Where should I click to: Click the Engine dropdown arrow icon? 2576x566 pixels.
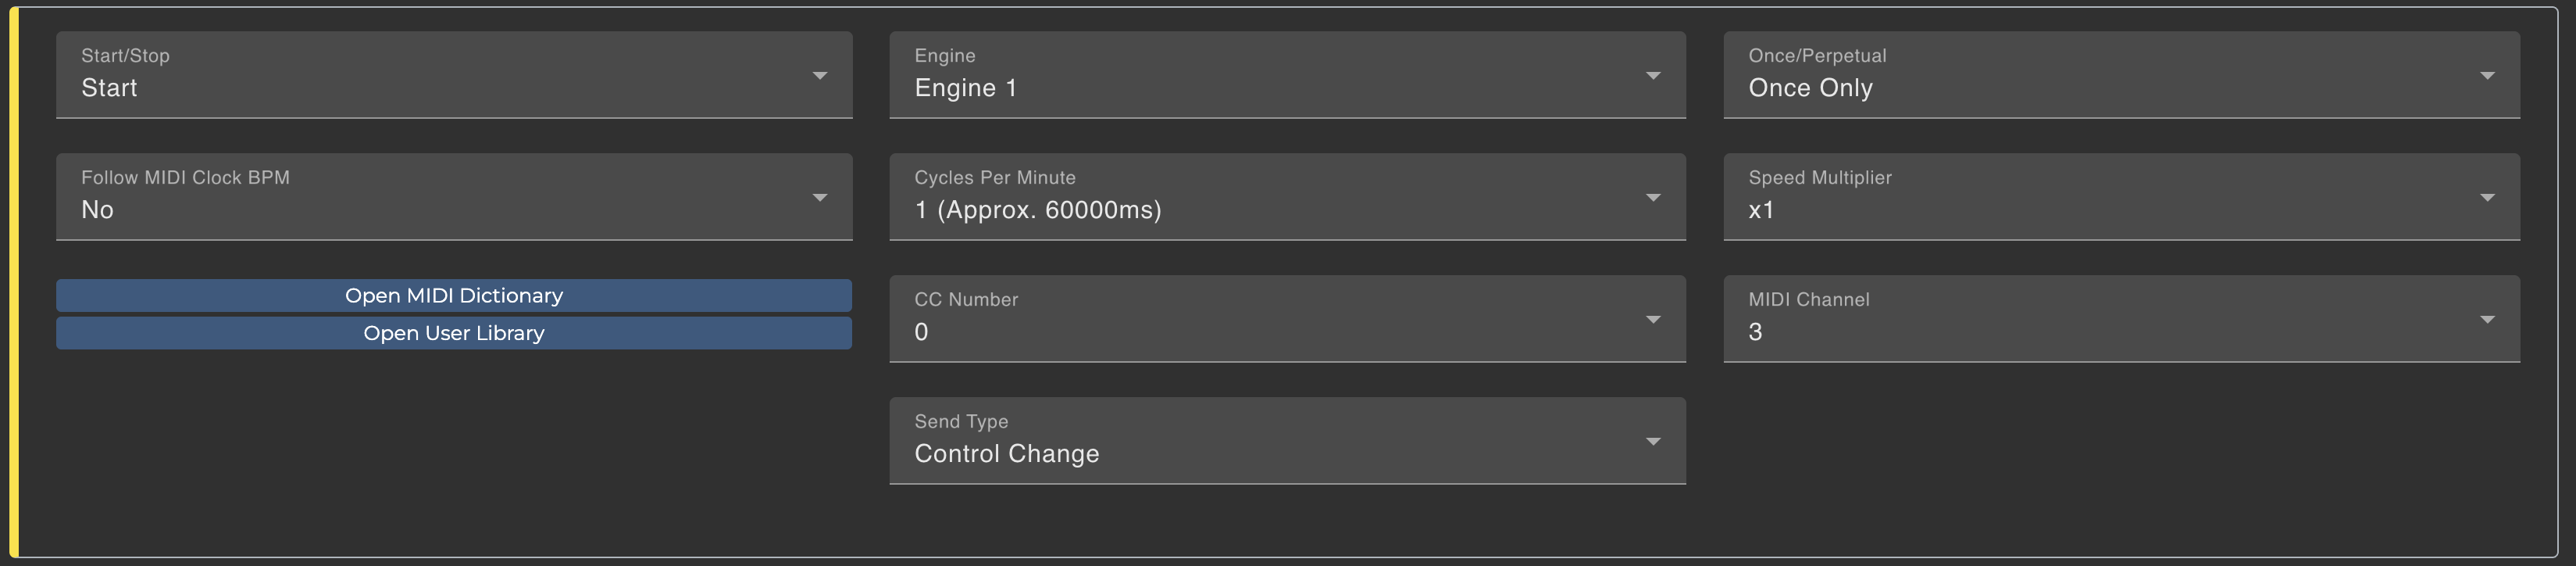(1653, 76)
